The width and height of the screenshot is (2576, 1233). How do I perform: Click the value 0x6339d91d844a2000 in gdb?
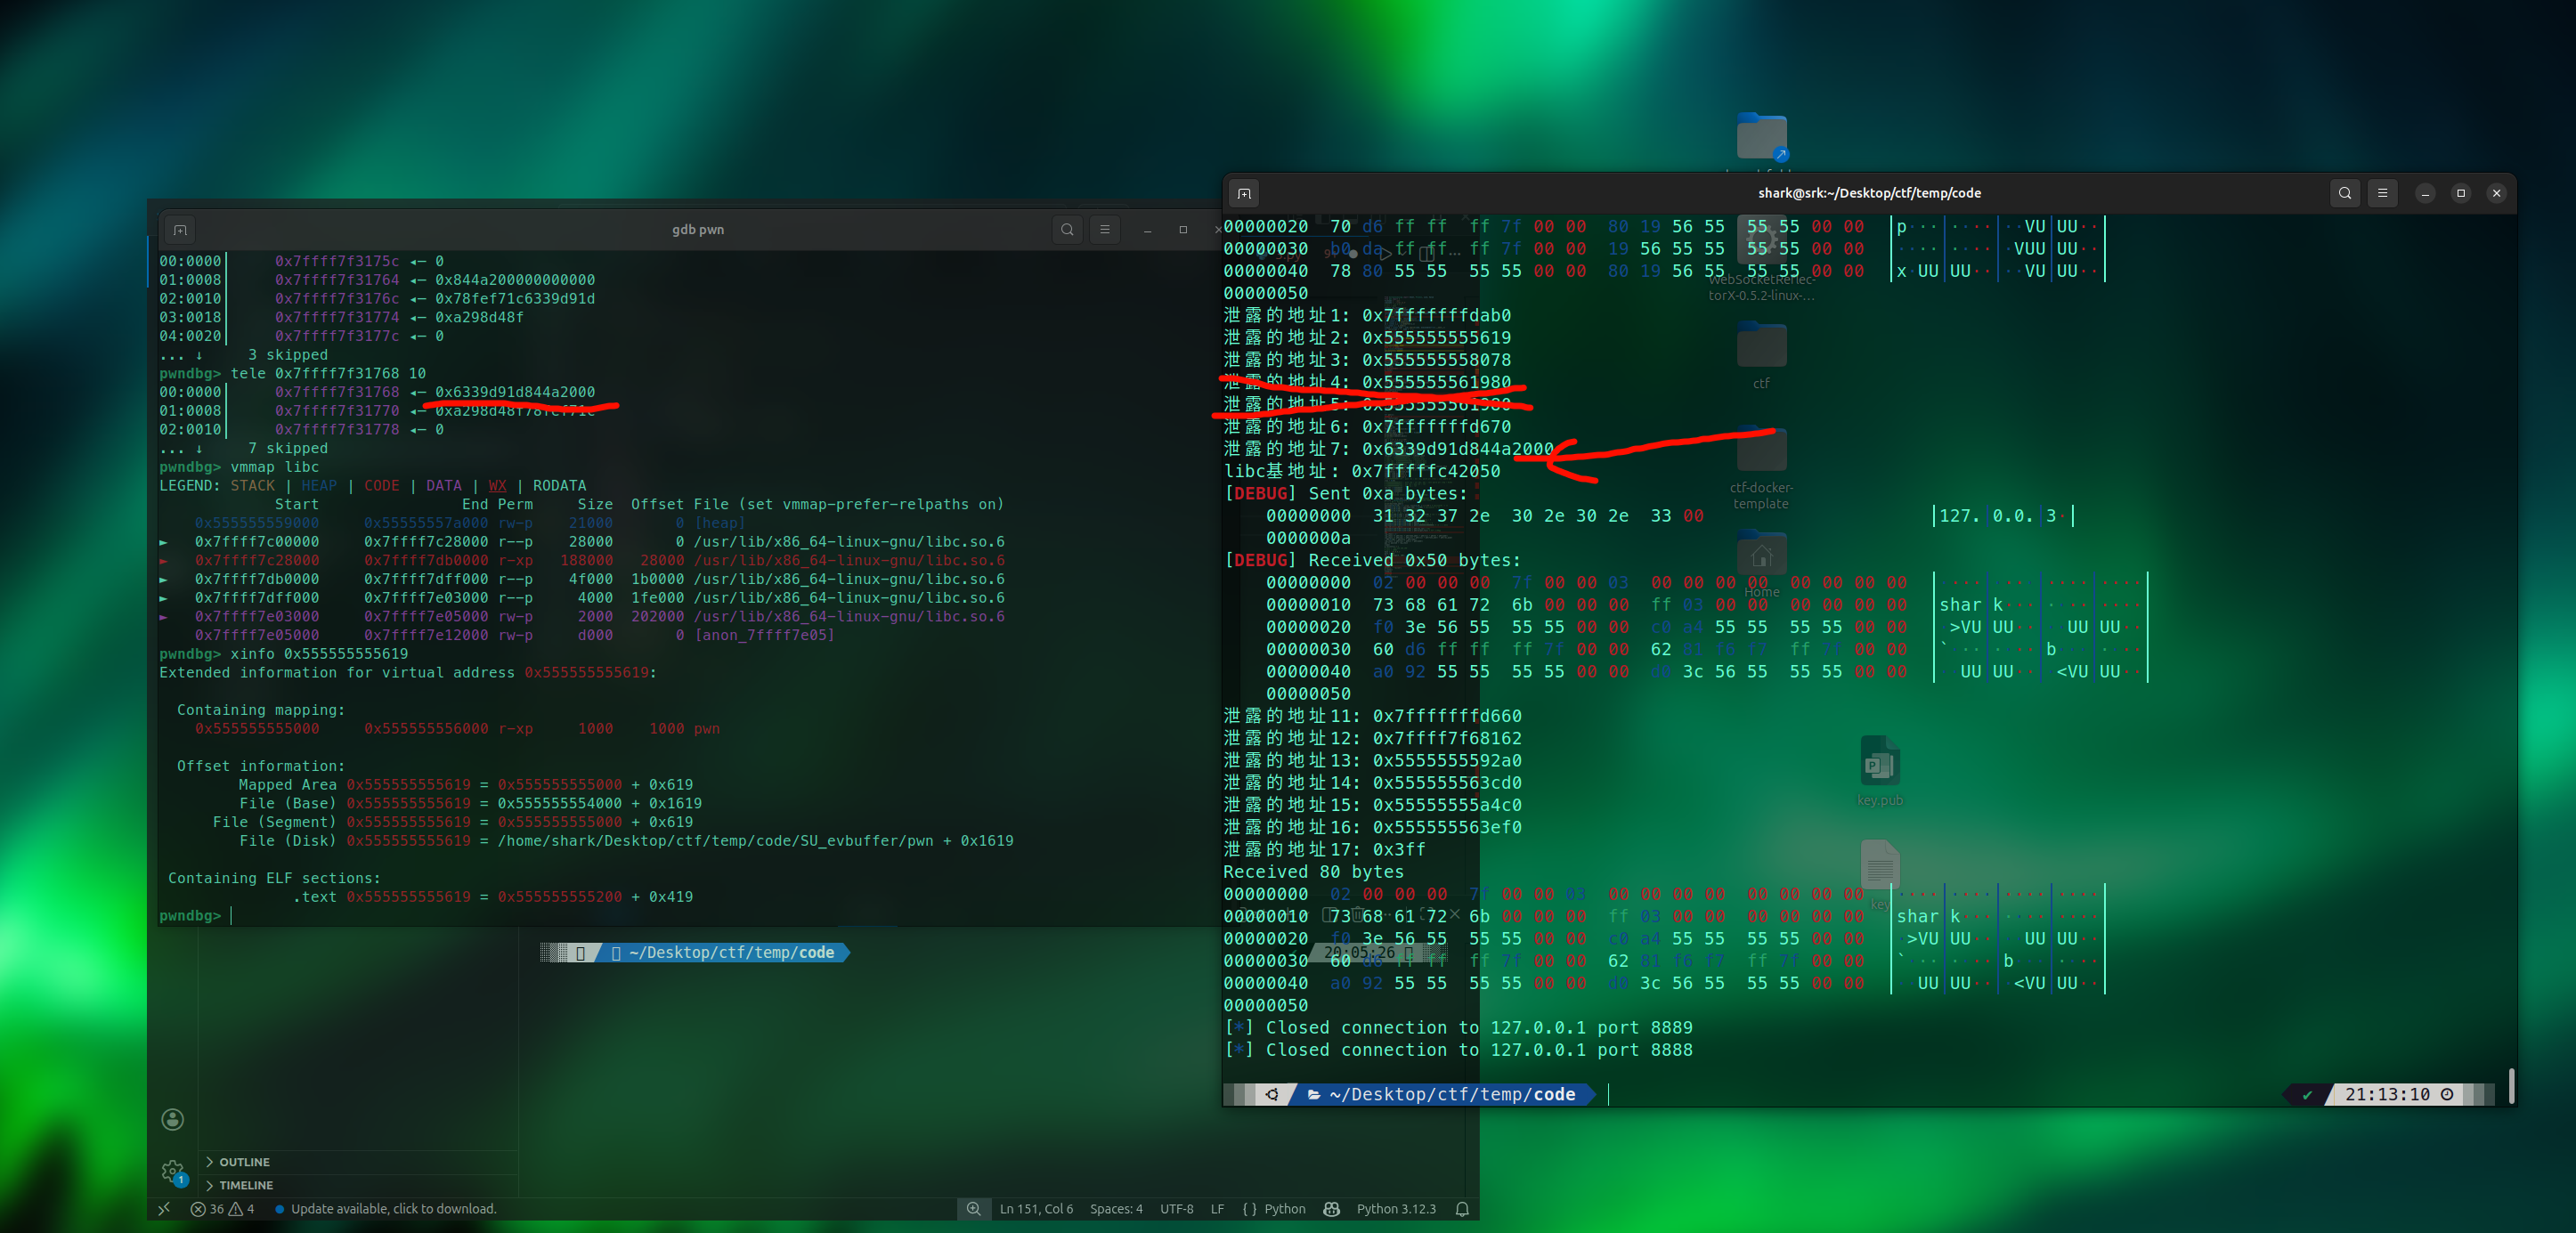click(x=514, y=392)
